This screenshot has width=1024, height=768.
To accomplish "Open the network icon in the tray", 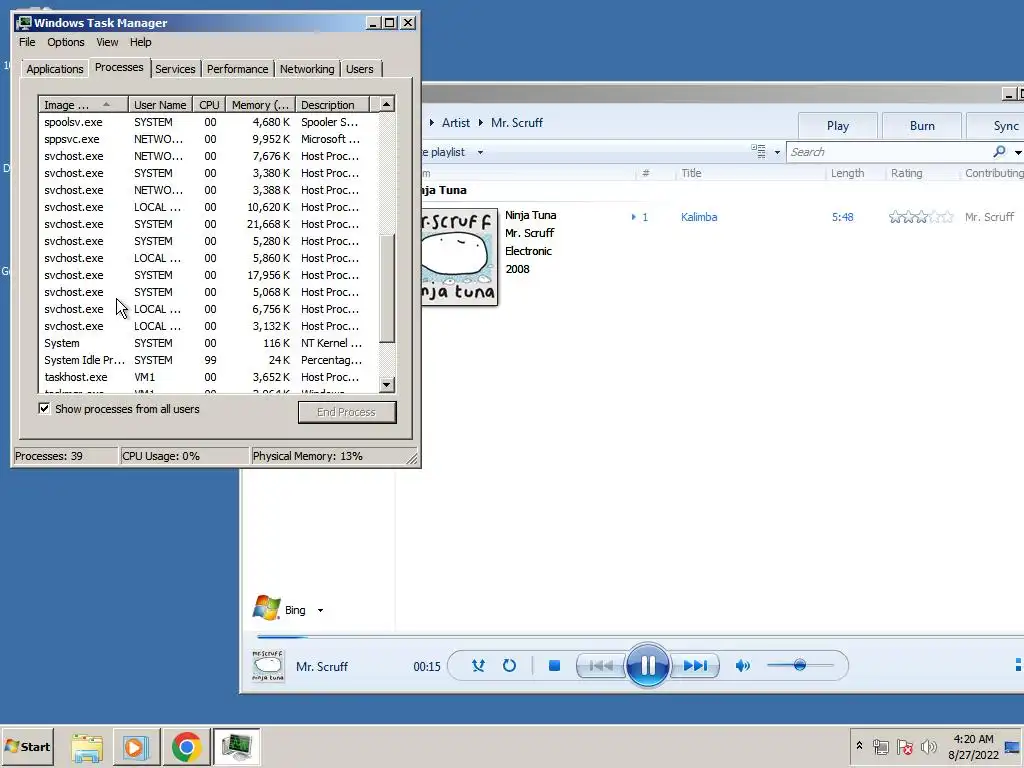I will pyautogui.click(x=881, y=746).
